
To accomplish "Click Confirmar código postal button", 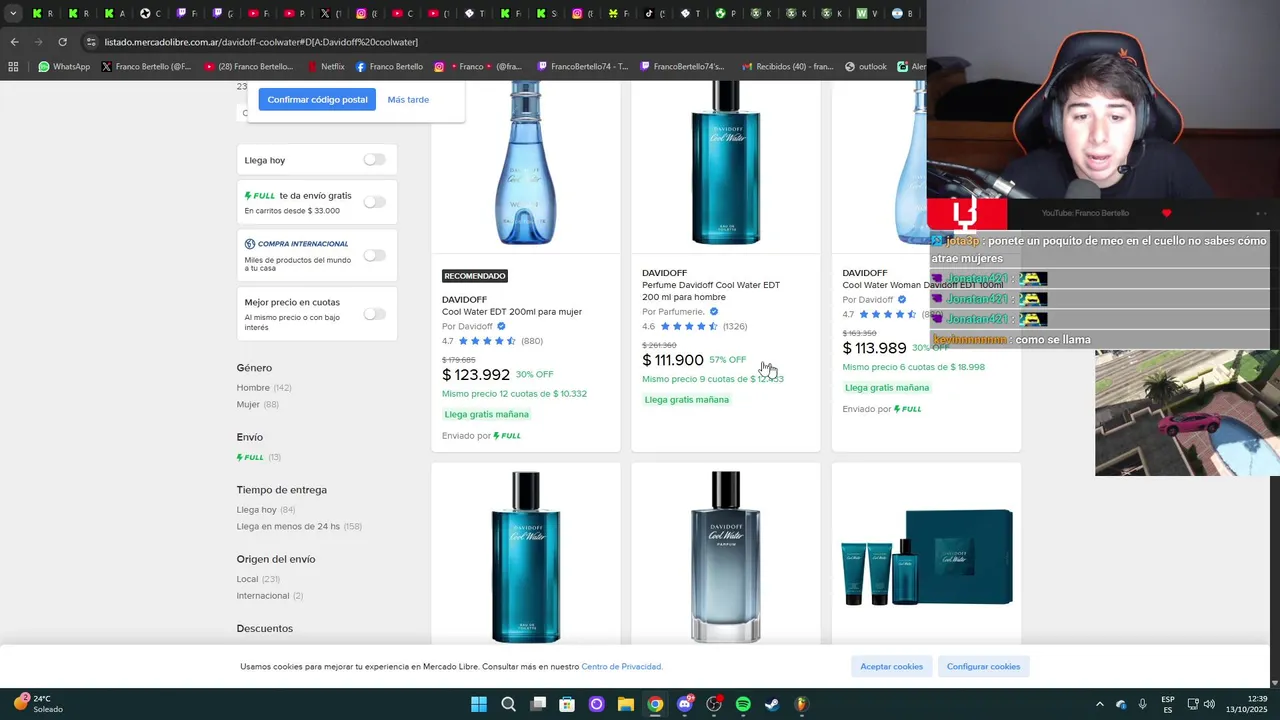I will tap(317, 100).
